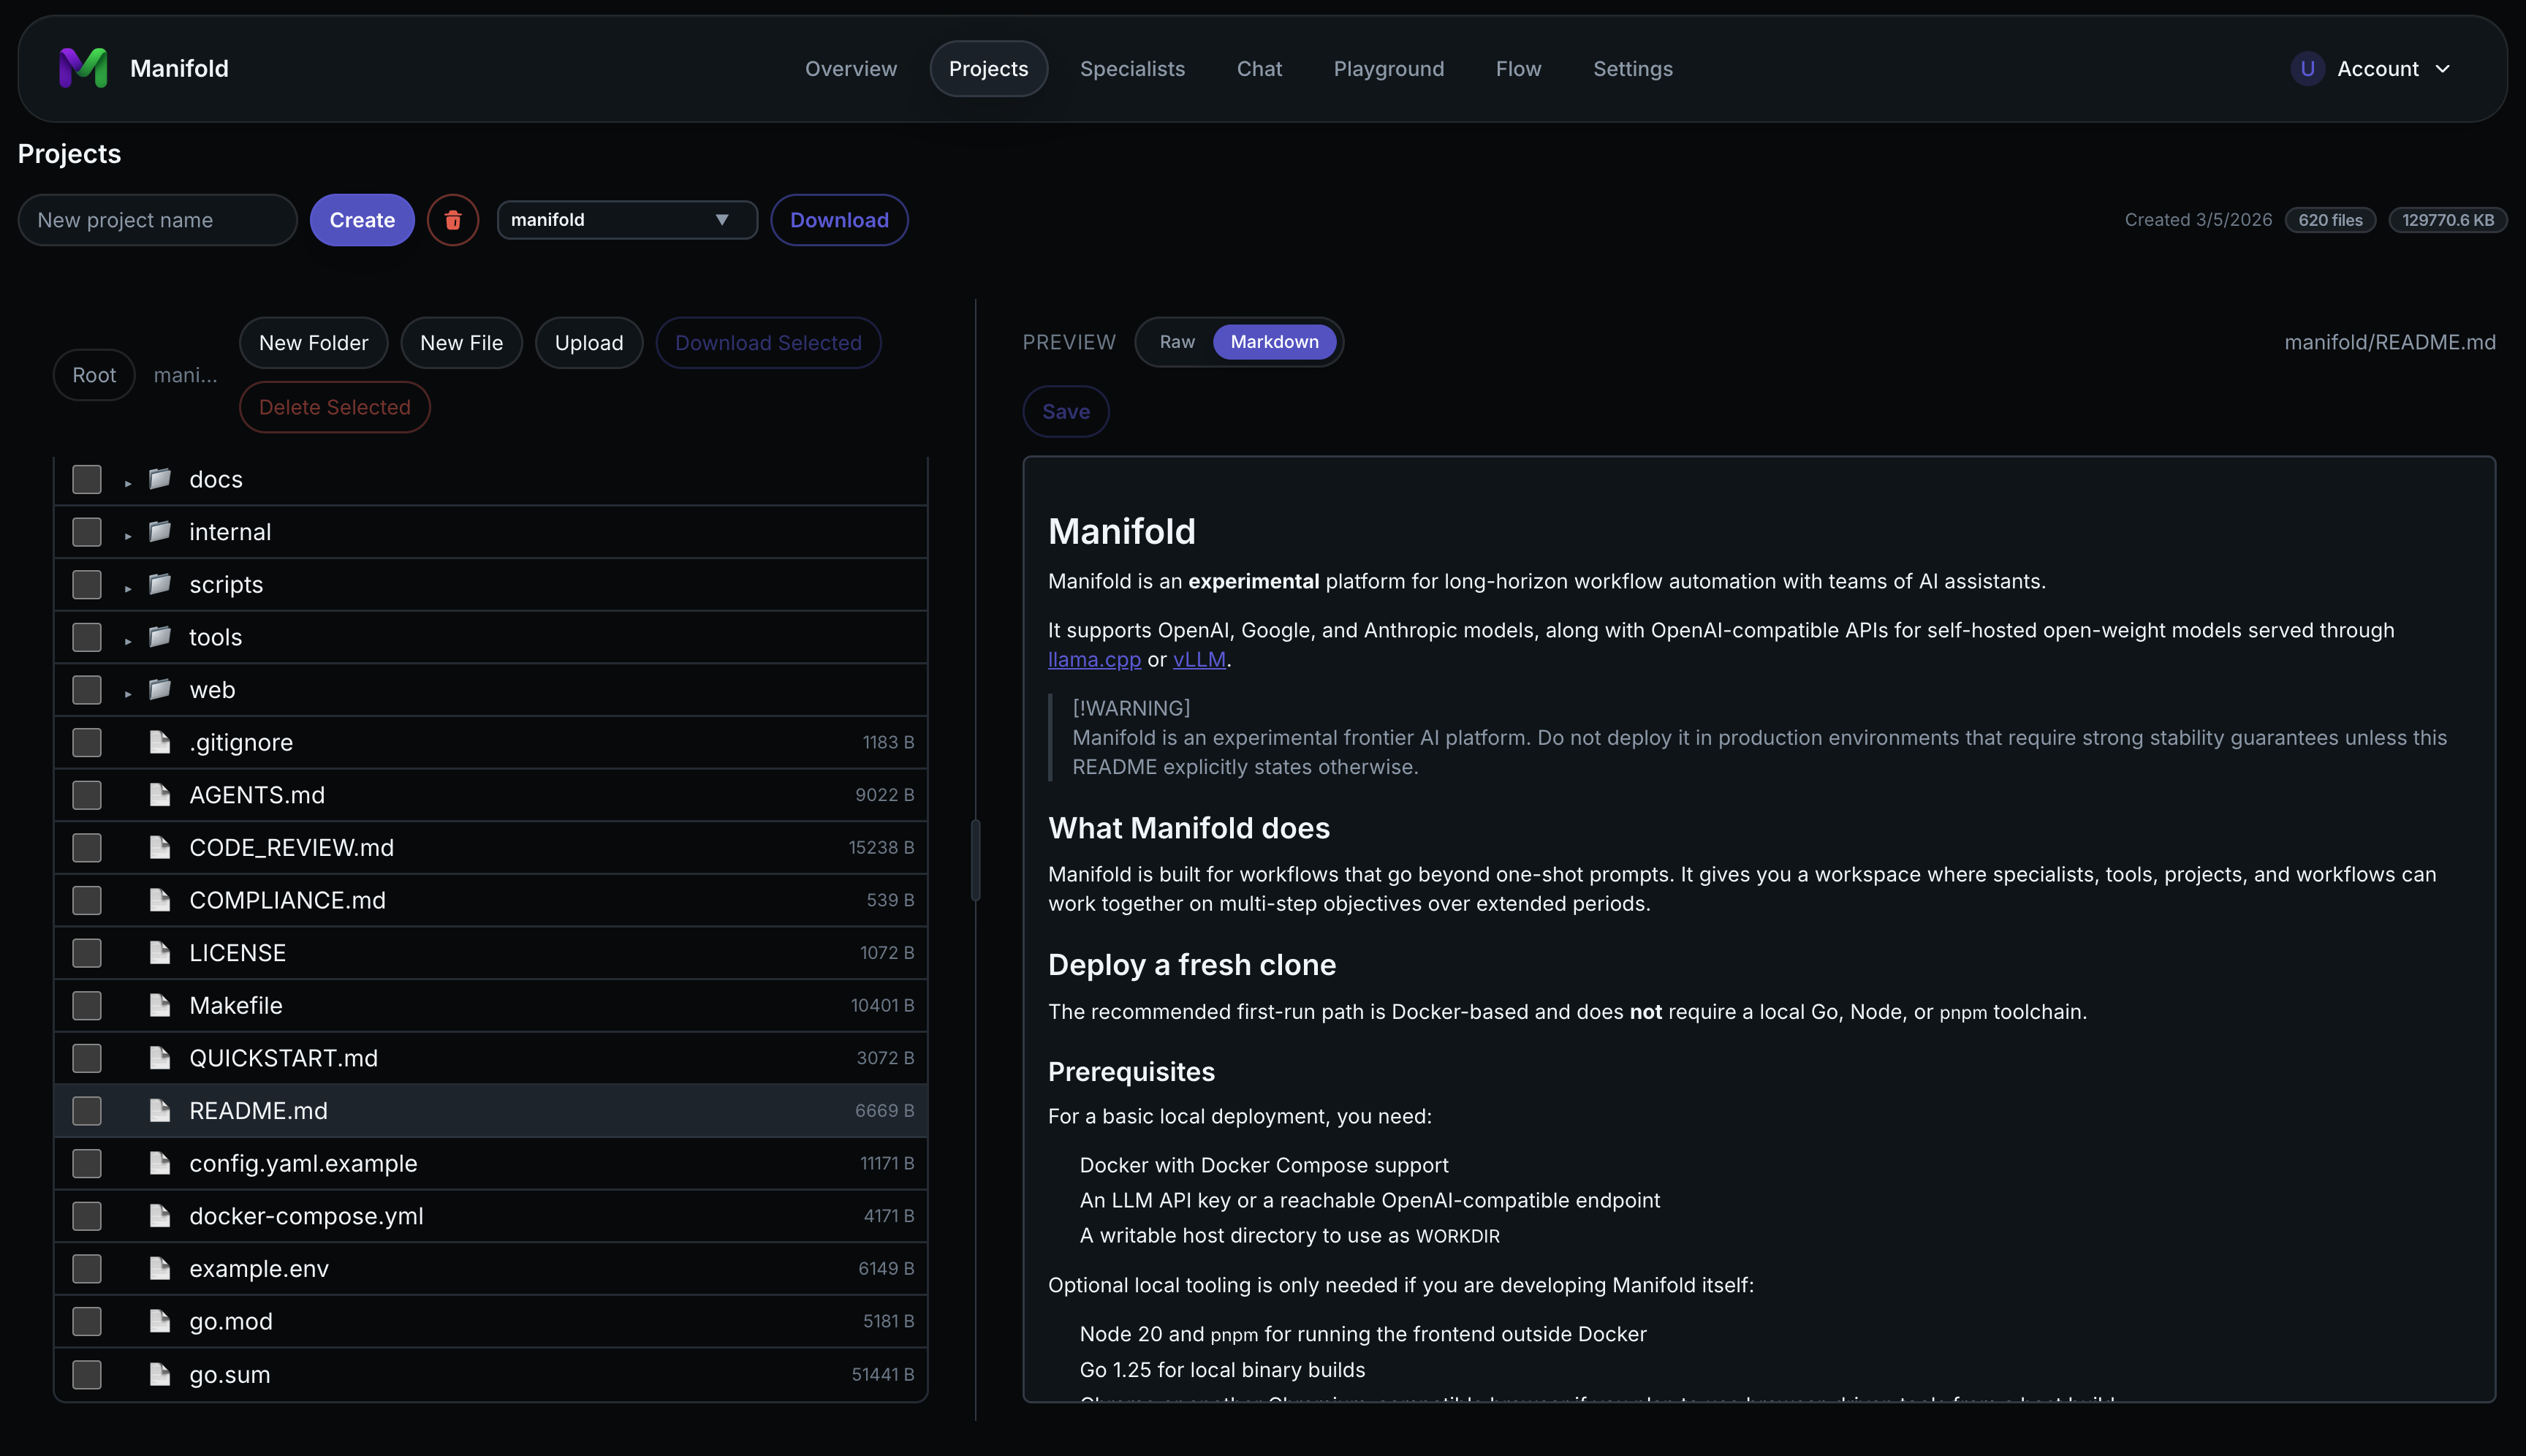
Task: Go to the Overview tab
Action: tap(851, 69)
